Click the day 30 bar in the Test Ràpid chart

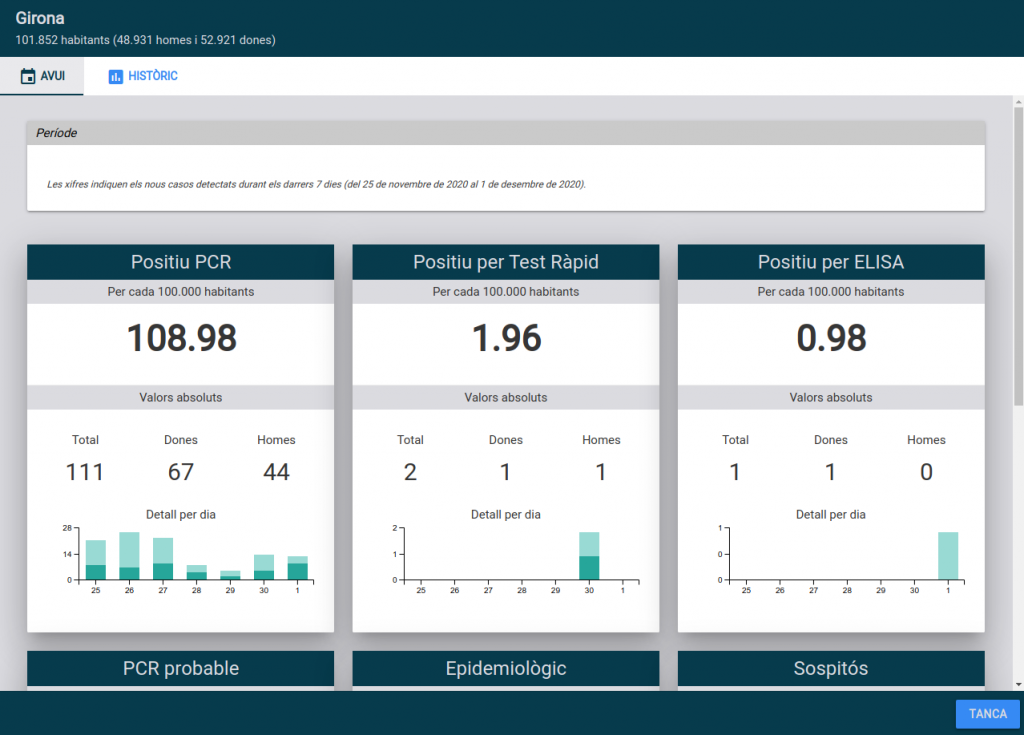coord(589,556)
